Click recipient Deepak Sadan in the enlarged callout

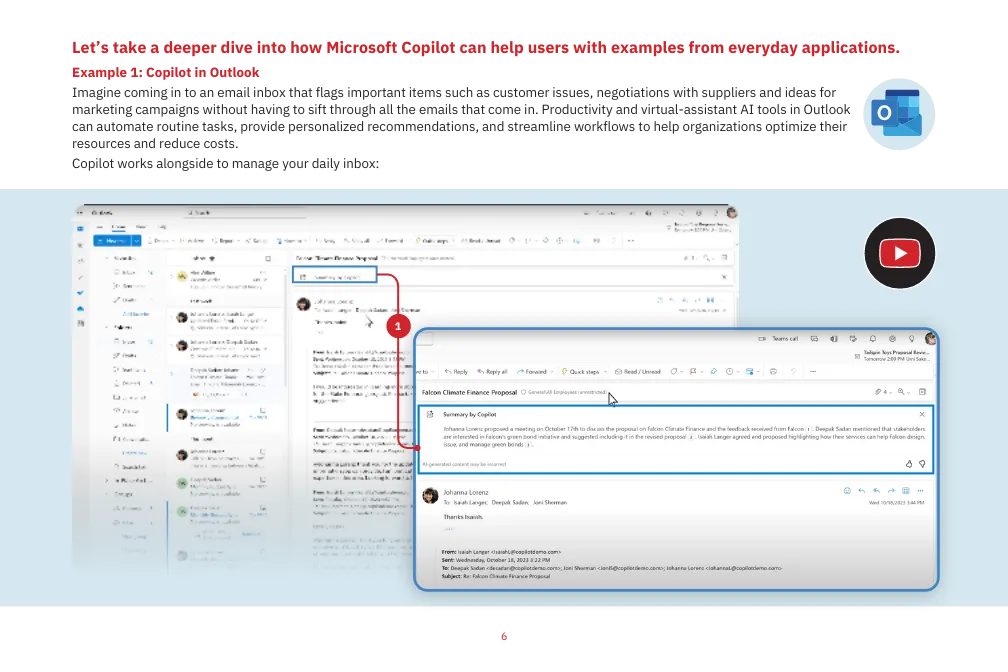508,503
